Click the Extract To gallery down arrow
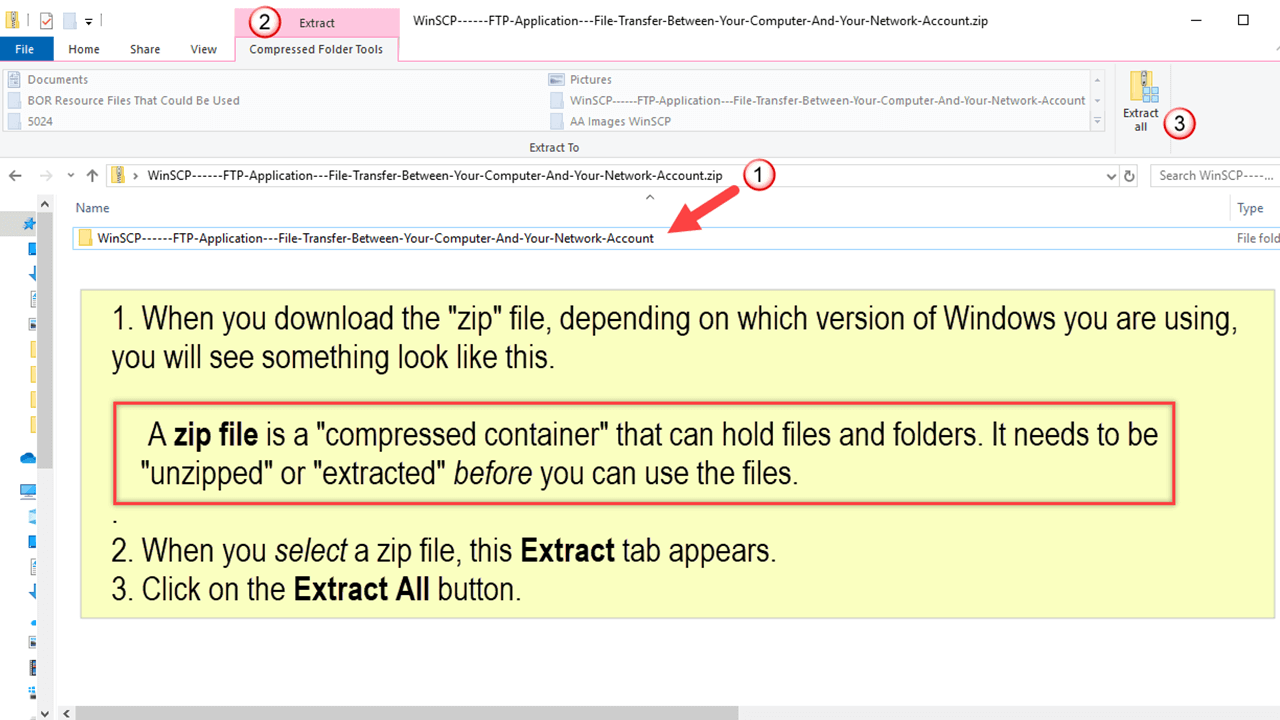This screenshot has width=1280, height=720. pos(1097,100)
